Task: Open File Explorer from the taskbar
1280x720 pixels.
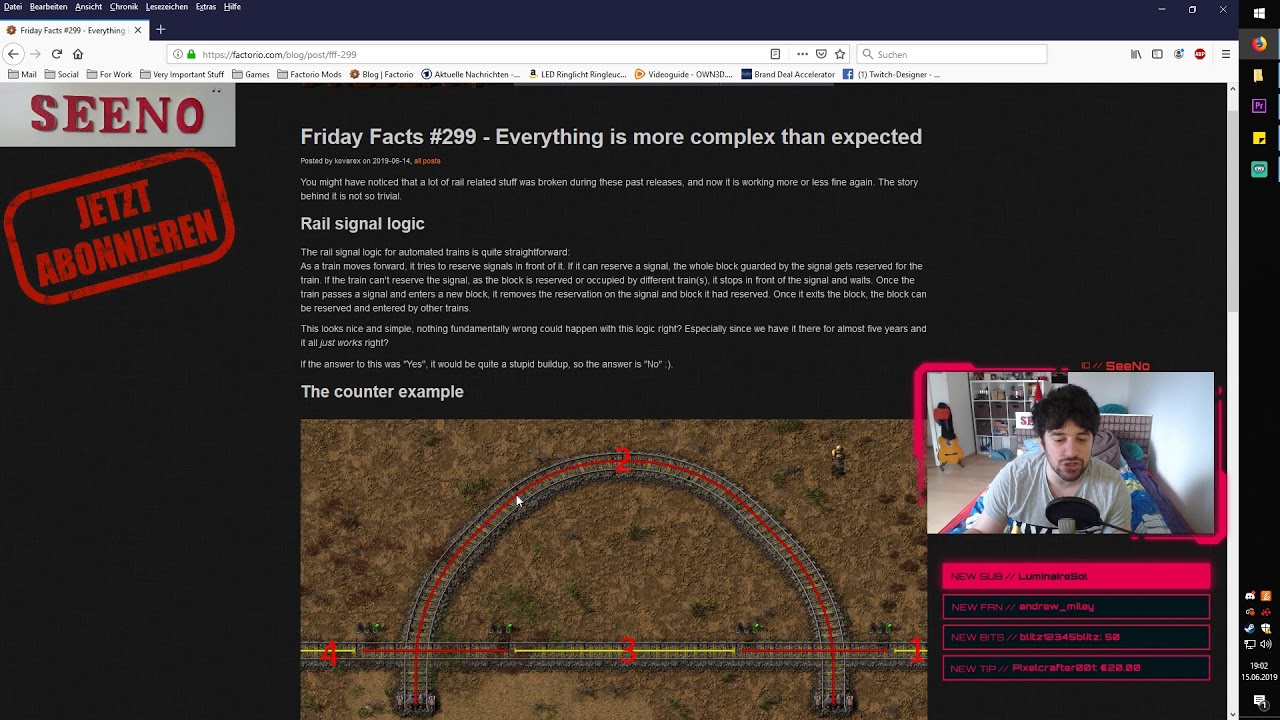Action: pyautogui.click(x=1259, y=75)
